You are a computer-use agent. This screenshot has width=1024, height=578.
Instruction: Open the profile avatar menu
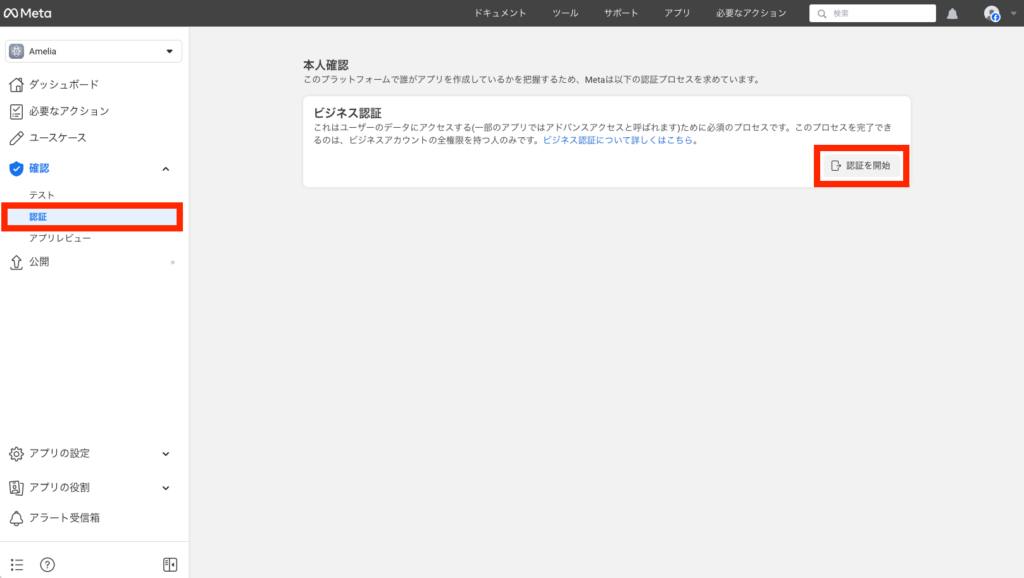991,13
